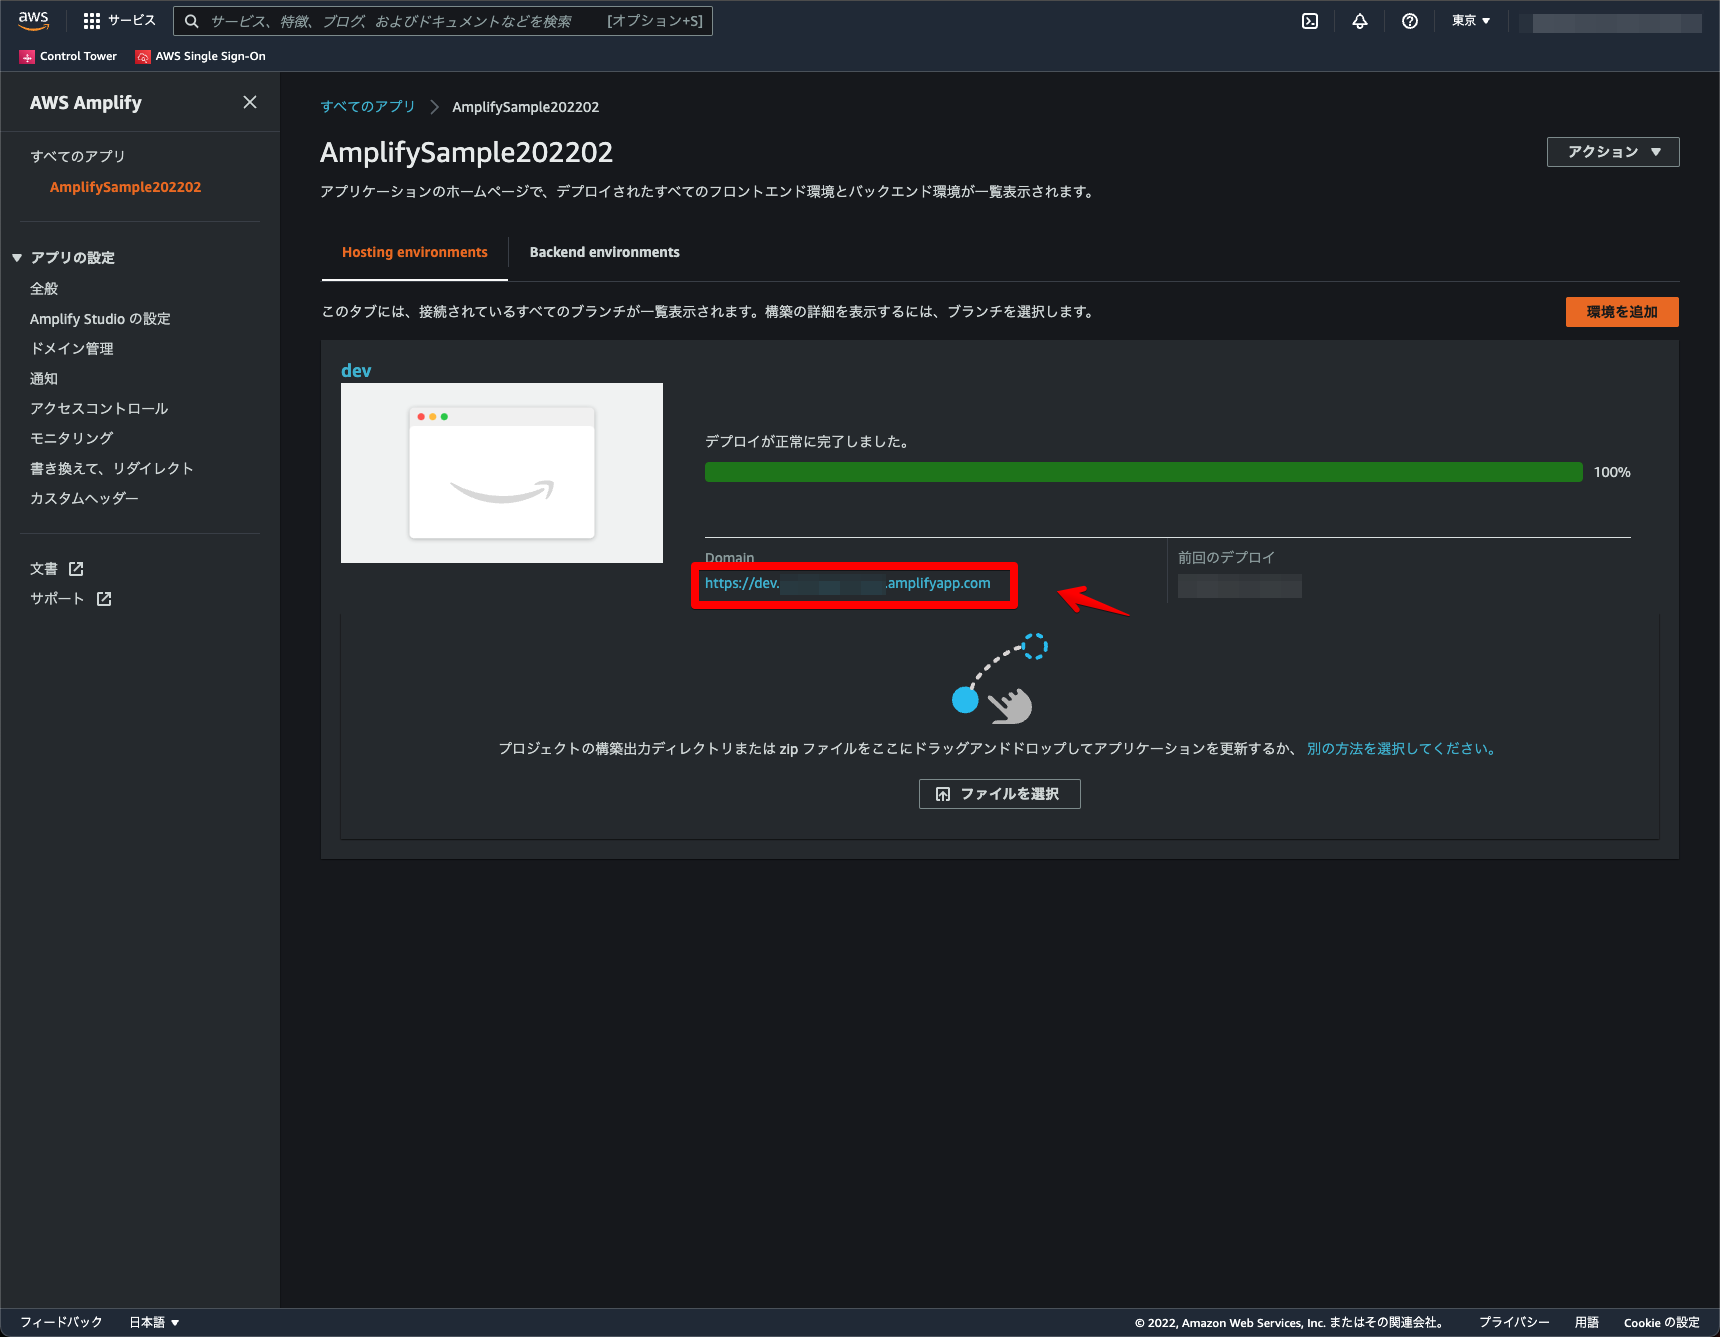Screen dimensions: 1720x1337
Task: Open the help question mark icon
Action: [x=1410, y=21]
